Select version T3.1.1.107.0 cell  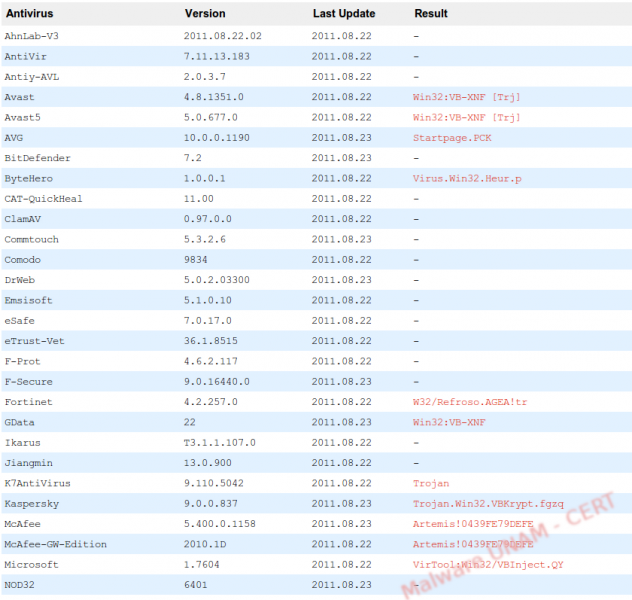pyautogui.click(x=219, y=442)
